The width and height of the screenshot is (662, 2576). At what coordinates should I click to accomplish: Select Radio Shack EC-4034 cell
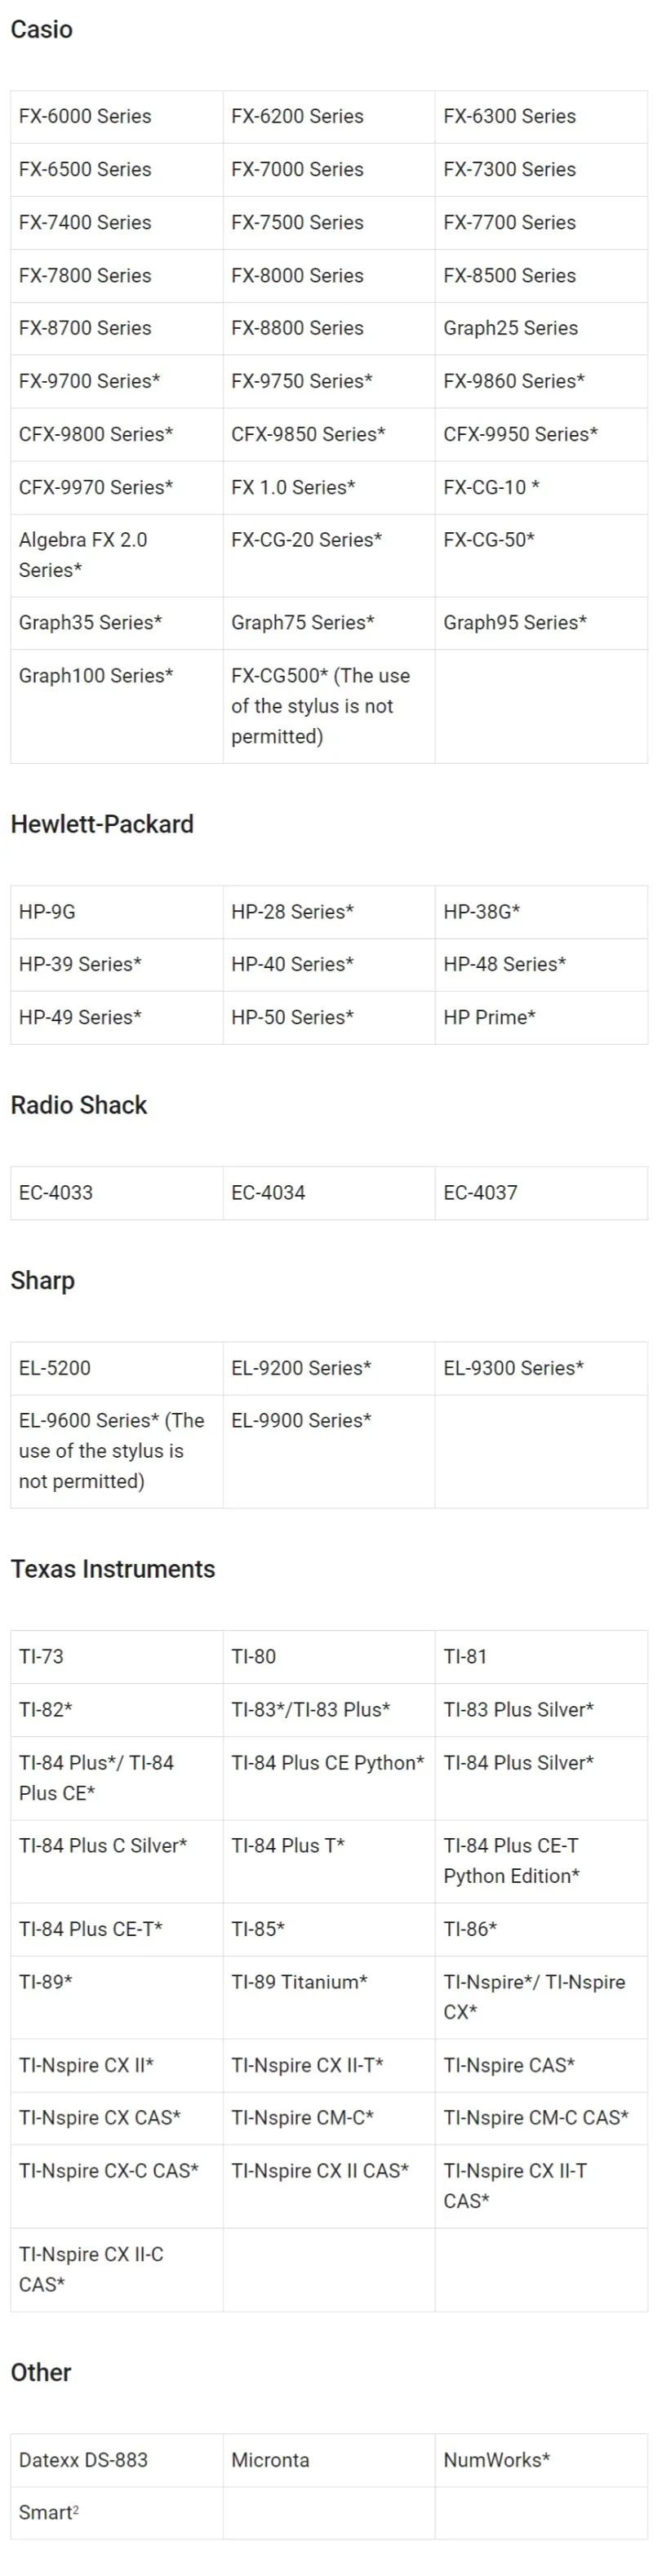point(329,1193)
